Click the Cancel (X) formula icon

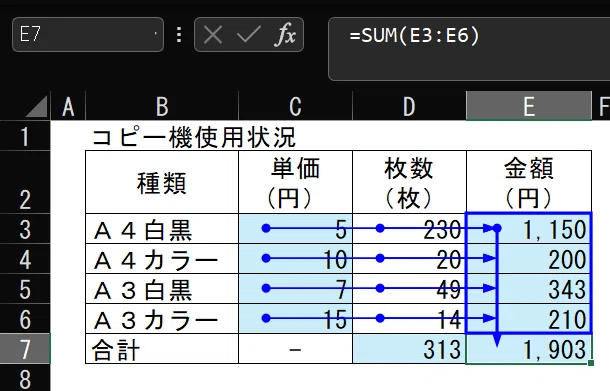pyautogui.click(x=213, y=35)
